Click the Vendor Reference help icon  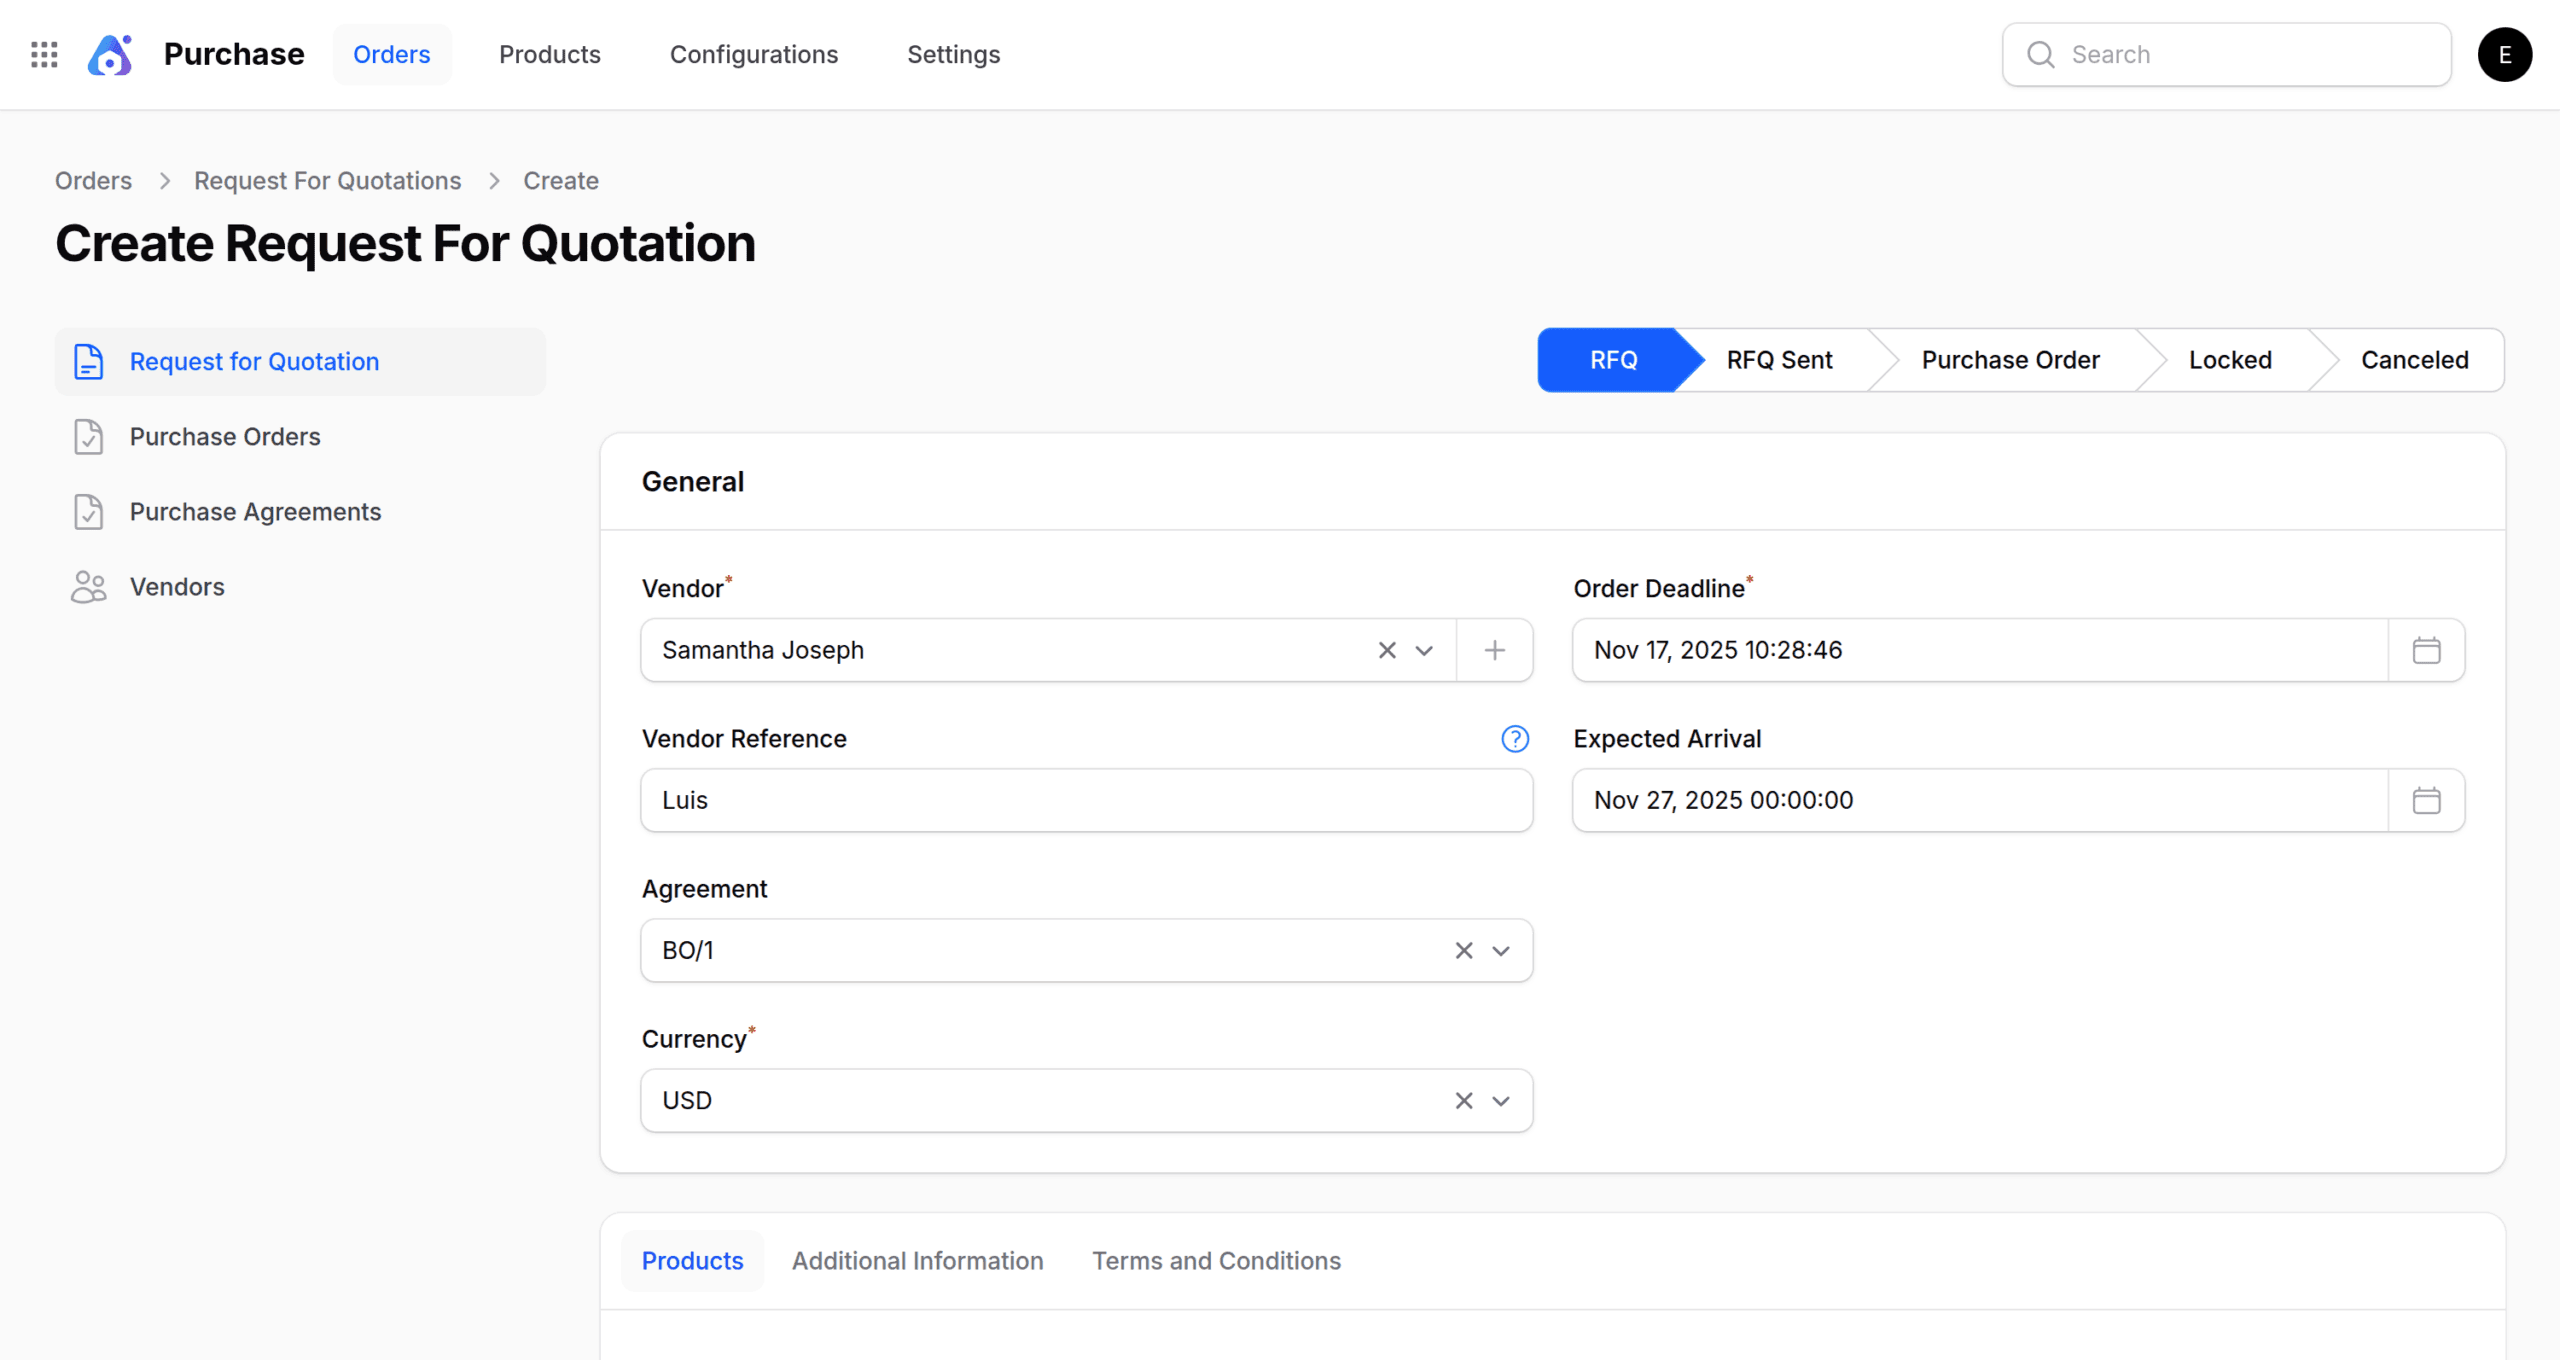(1515, 739)
